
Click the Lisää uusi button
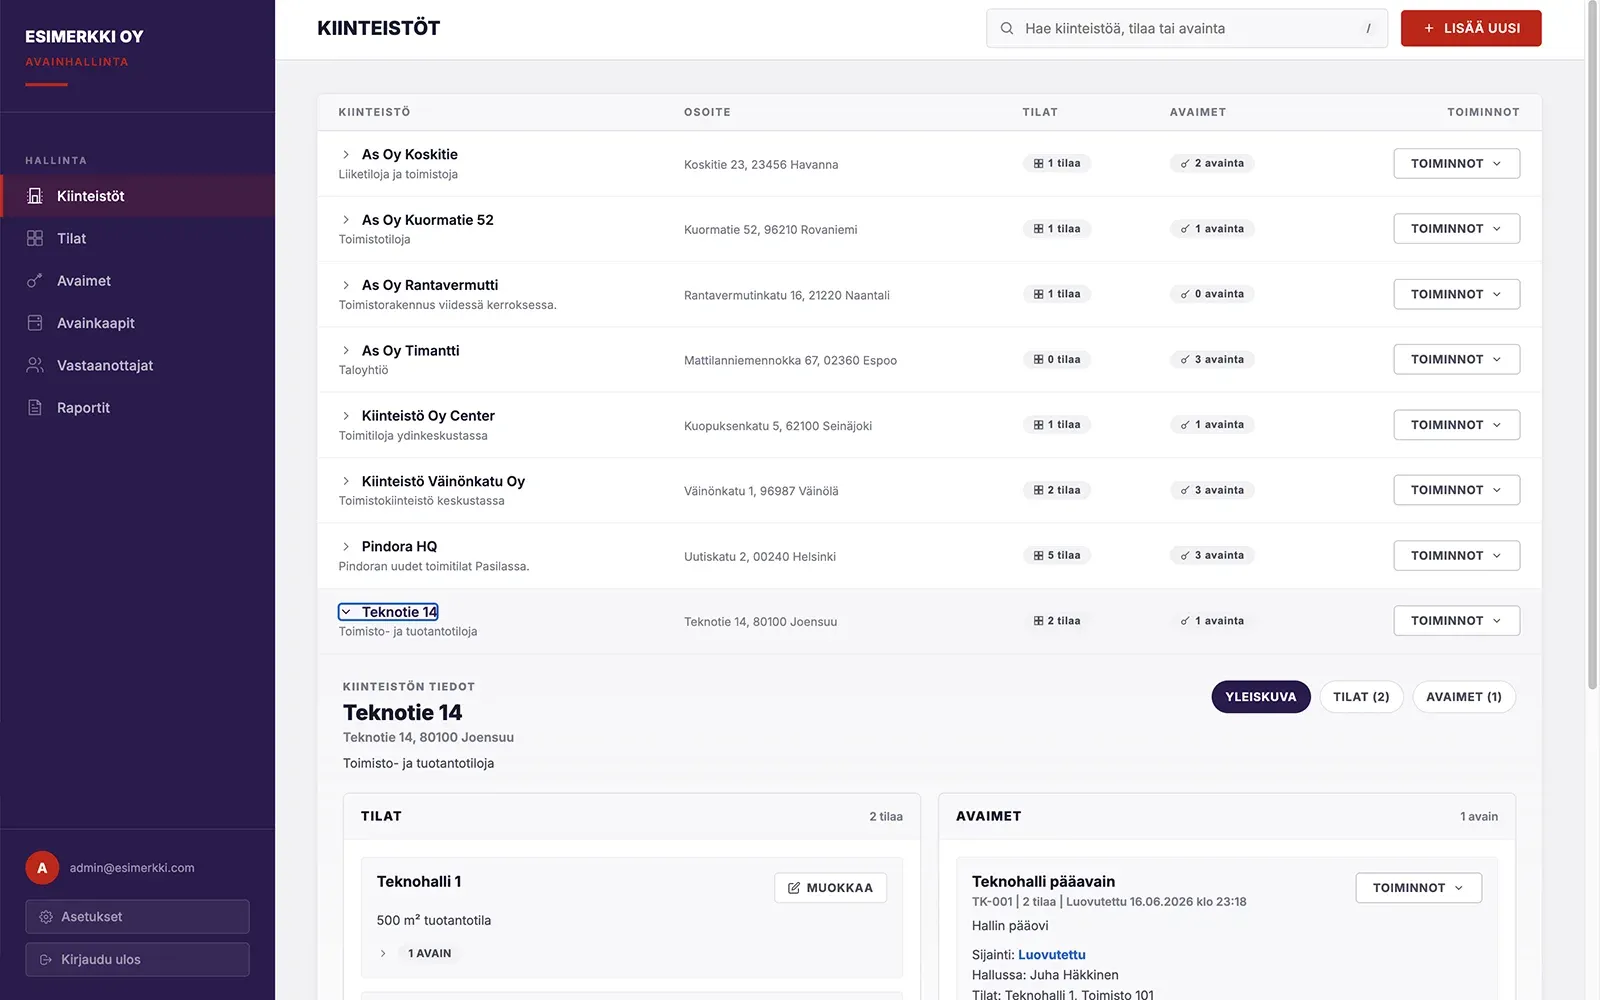(x=1471, y=28)
